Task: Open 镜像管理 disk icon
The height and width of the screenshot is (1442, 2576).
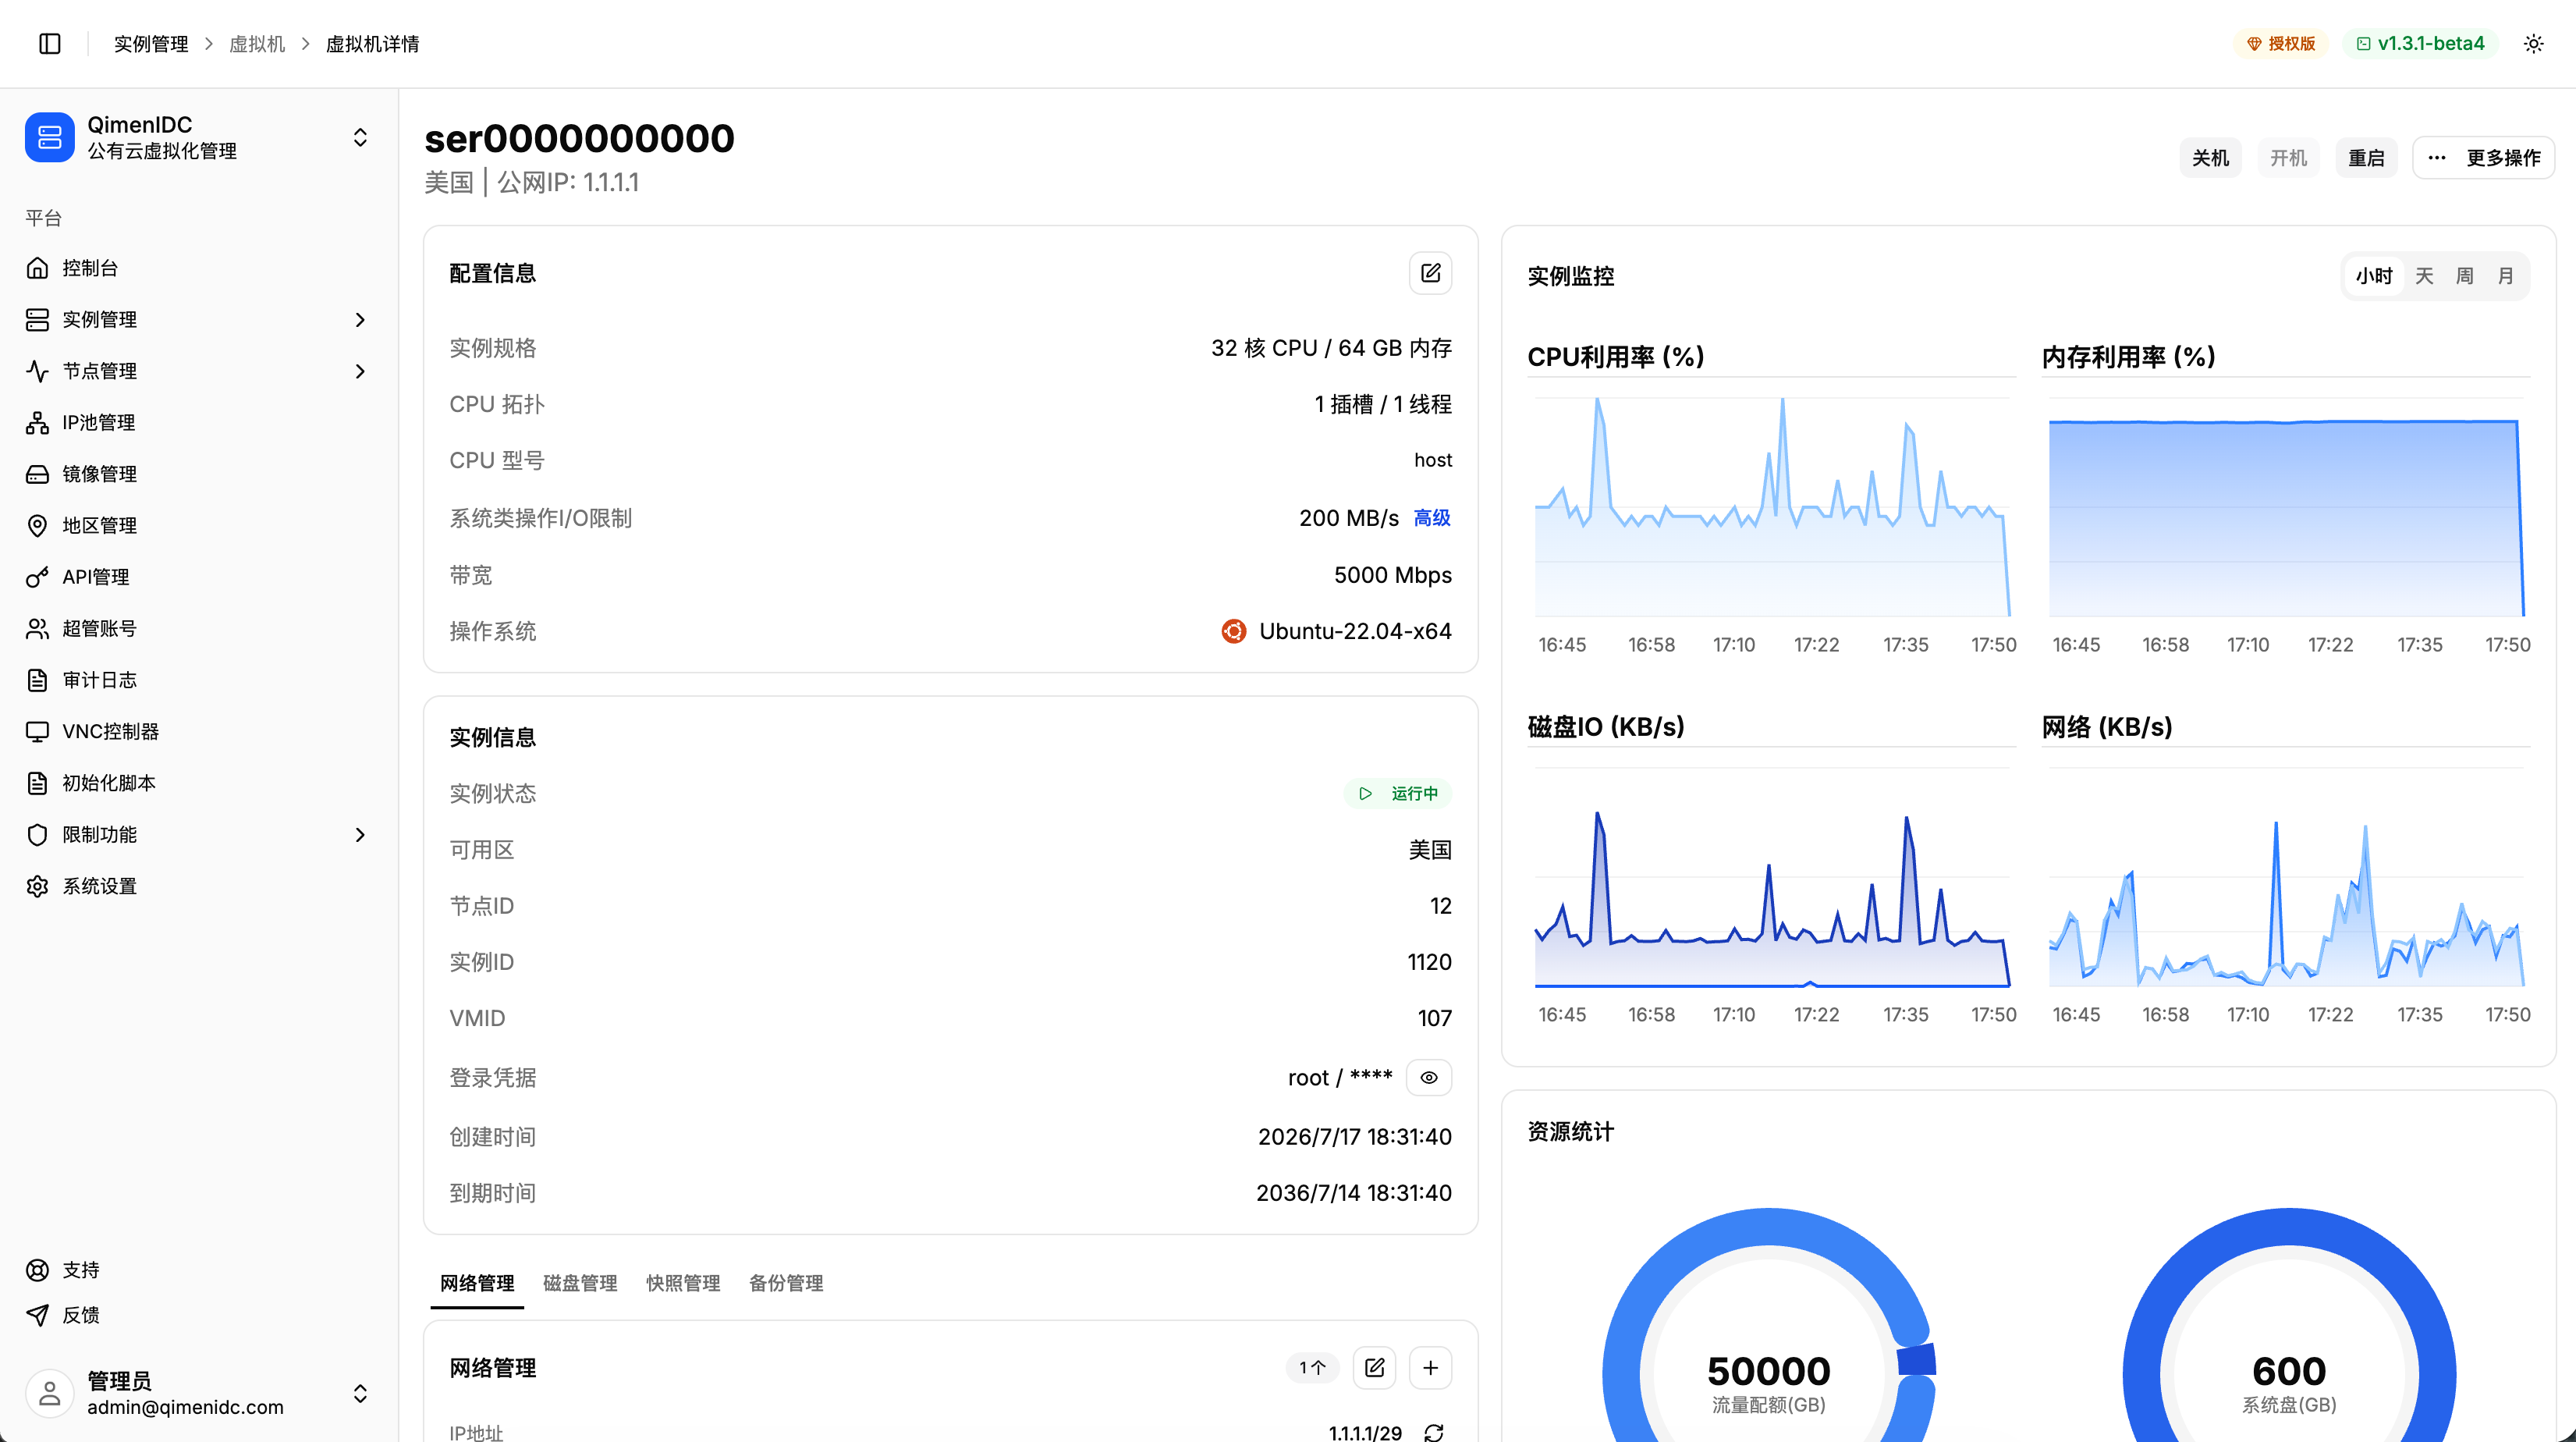Action: point(37,474)
